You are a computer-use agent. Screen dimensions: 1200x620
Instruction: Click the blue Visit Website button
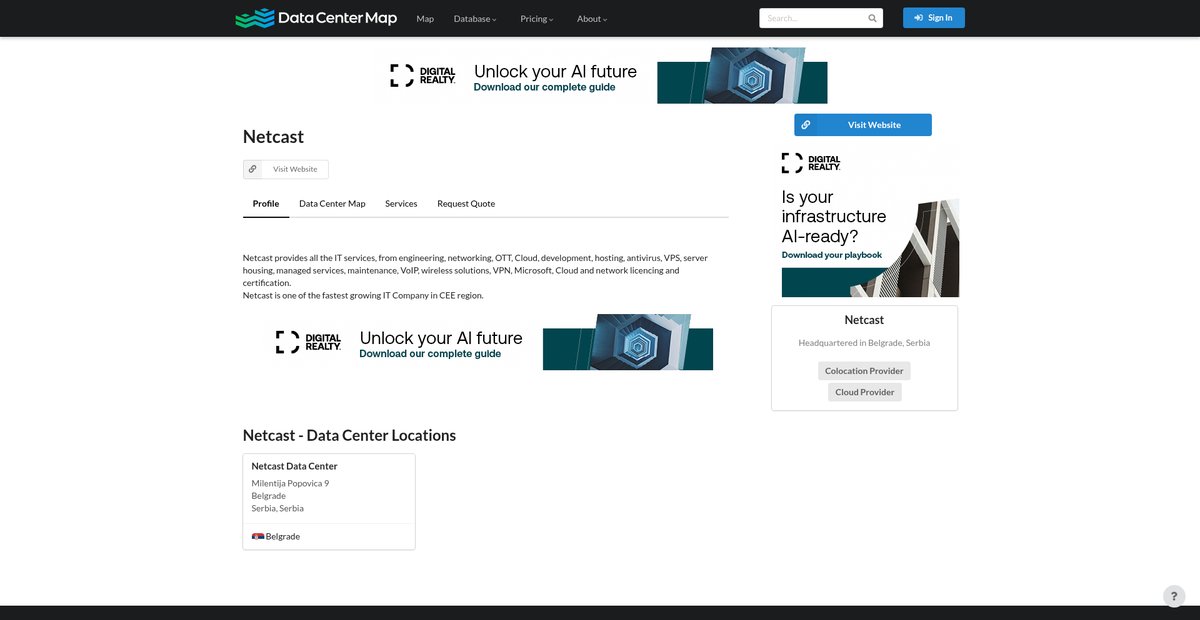[x=863, y=125]
